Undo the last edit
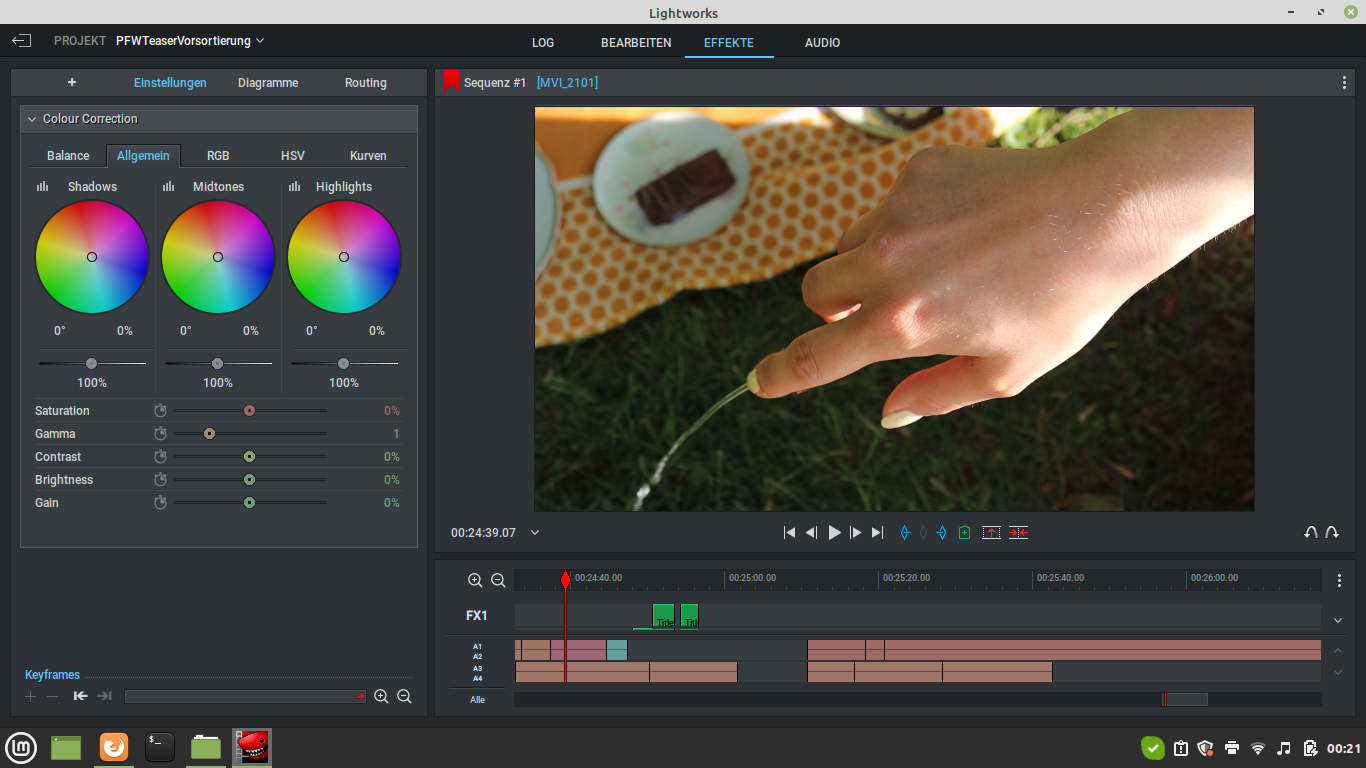Viewport: 1366px width, 768px height. [x=1310, y=533]
